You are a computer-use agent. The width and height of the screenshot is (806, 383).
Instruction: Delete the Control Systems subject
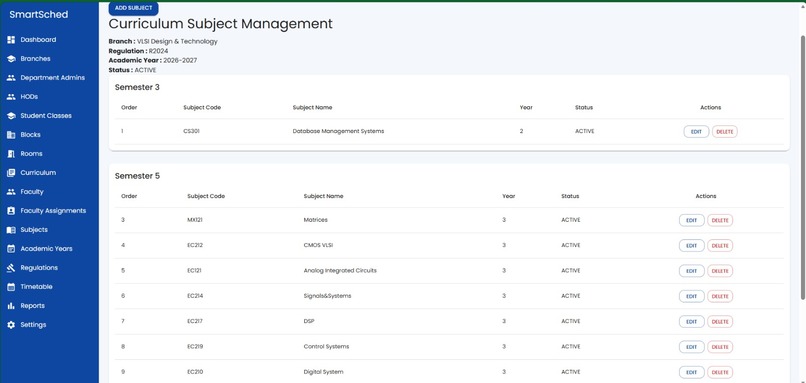[x=720, y=347]
